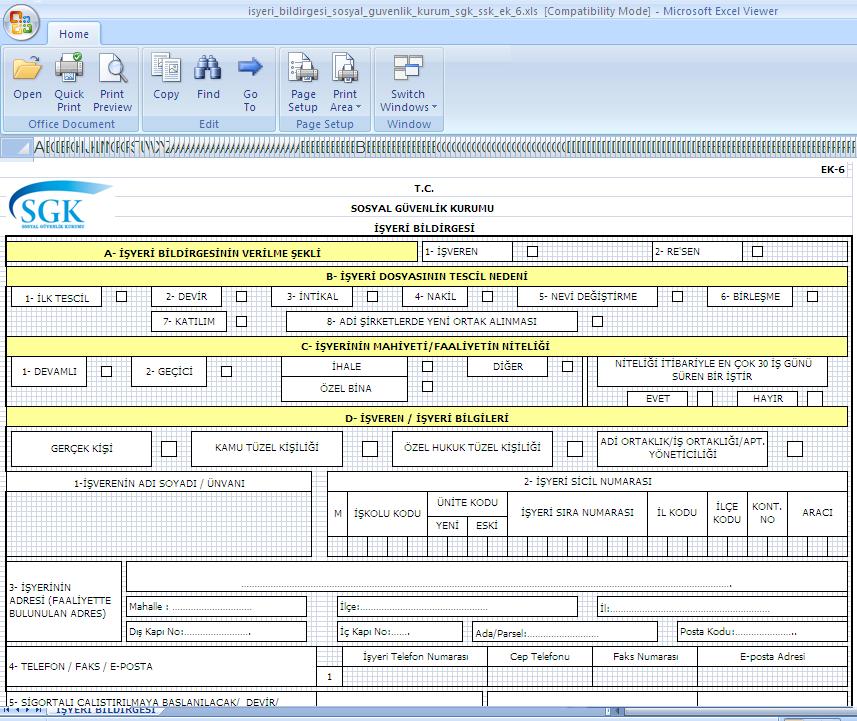The image size is (857, 721).
Task: Click the Copy icon in the Edit group
Action: pos(166,68)
